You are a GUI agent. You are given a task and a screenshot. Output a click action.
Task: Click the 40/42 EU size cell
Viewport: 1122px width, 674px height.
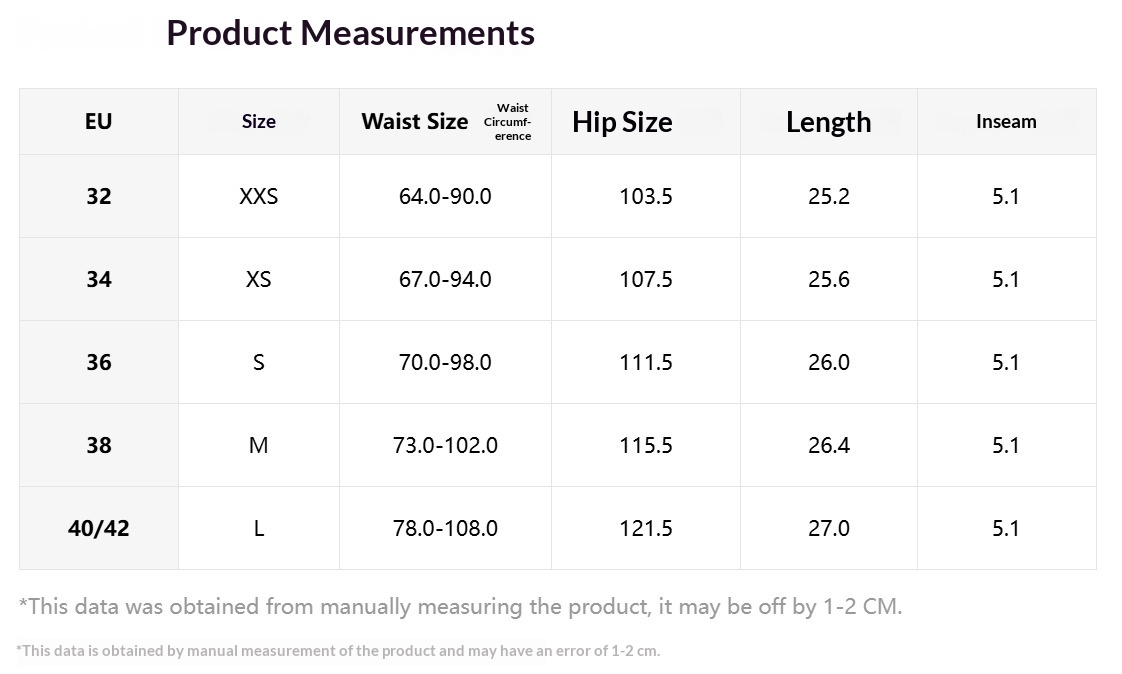pyautogui.click(x=99, y=528)
